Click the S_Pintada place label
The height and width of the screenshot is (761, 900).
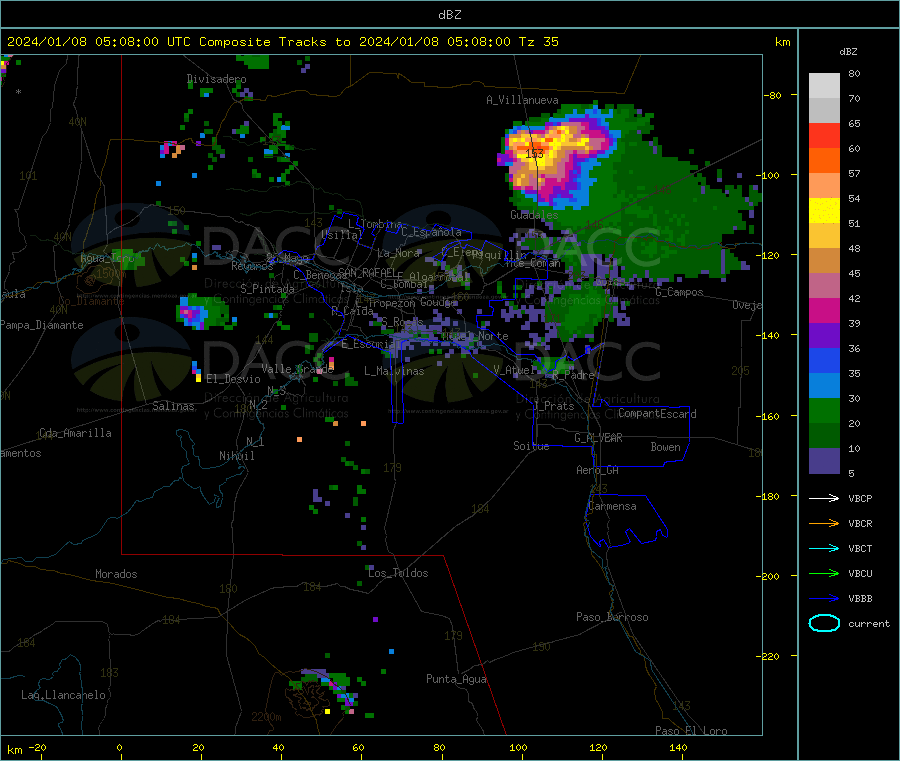(x=267, y=288)
